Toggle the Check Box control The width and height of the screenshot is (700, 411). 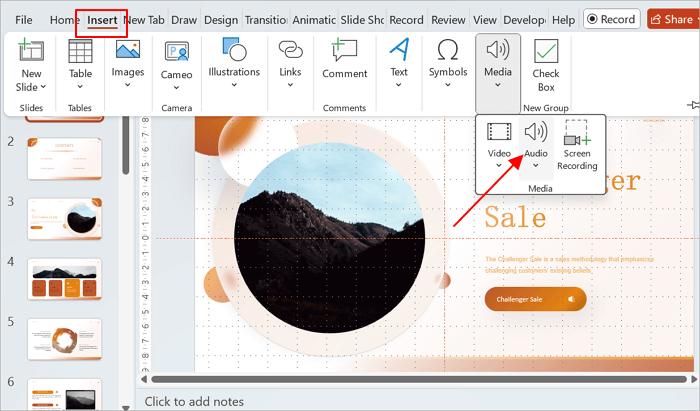pyautogui.click(x=546, y=52)
